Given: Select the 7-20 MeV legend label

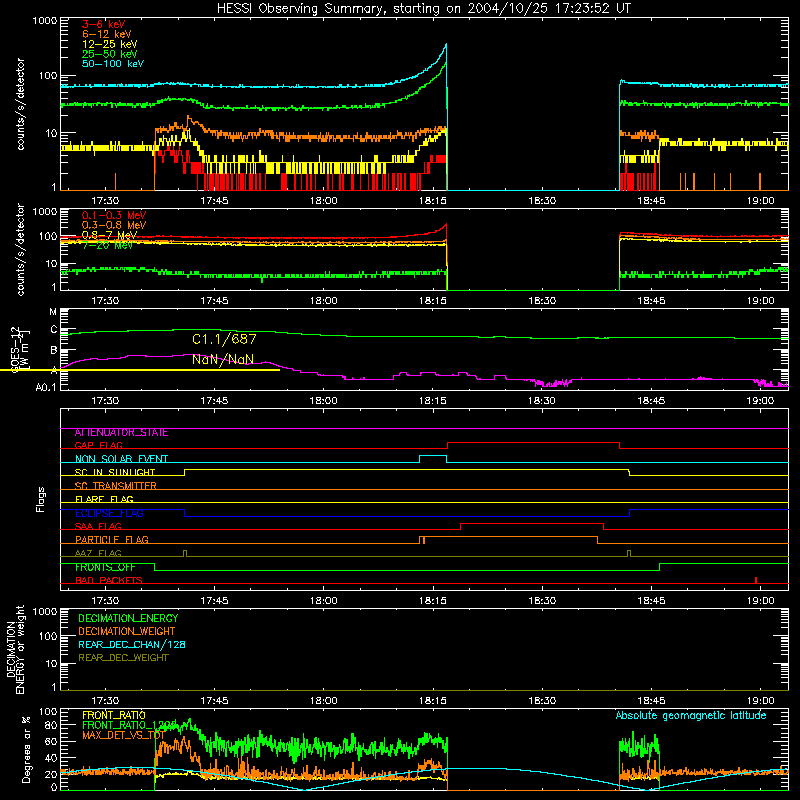Looking at the screenshot, I should [107, 245].
